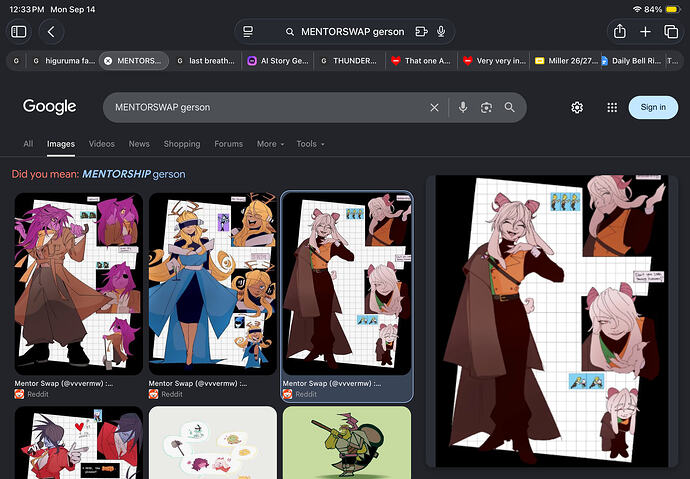
Task: Tap the microphone in Safari address bar
Action: pos(441,32)
